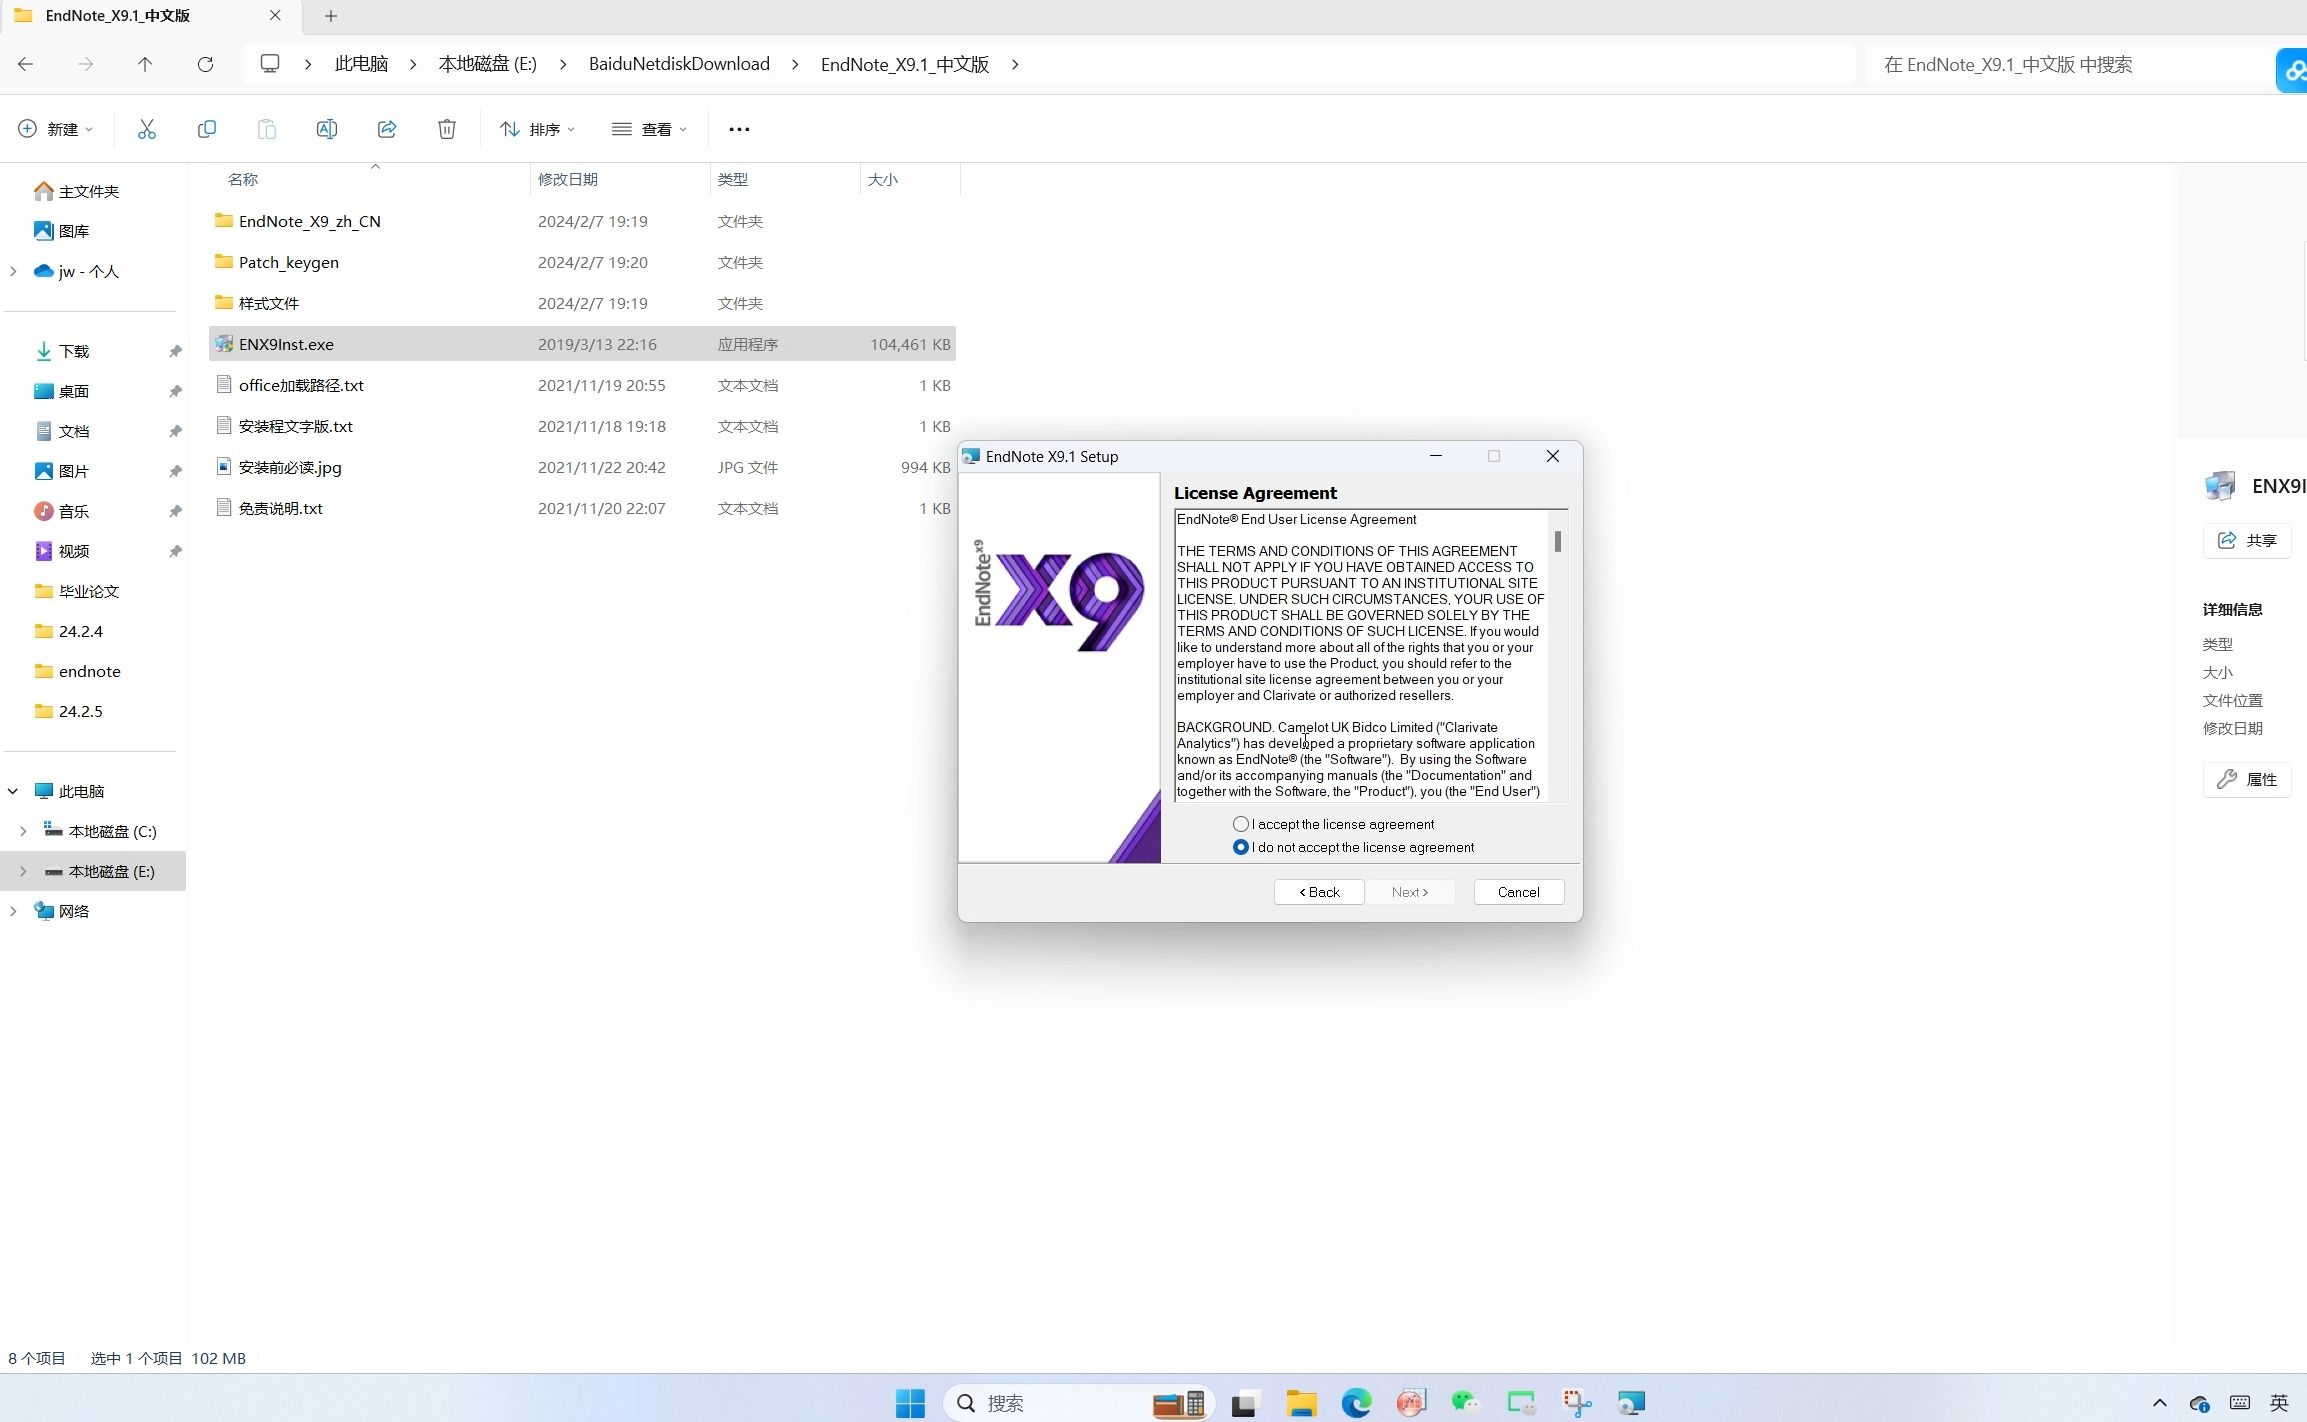The image size is (2307, 1422).
Task: Click the Share icon in Explorer toolbar
Action: point(387,129)
